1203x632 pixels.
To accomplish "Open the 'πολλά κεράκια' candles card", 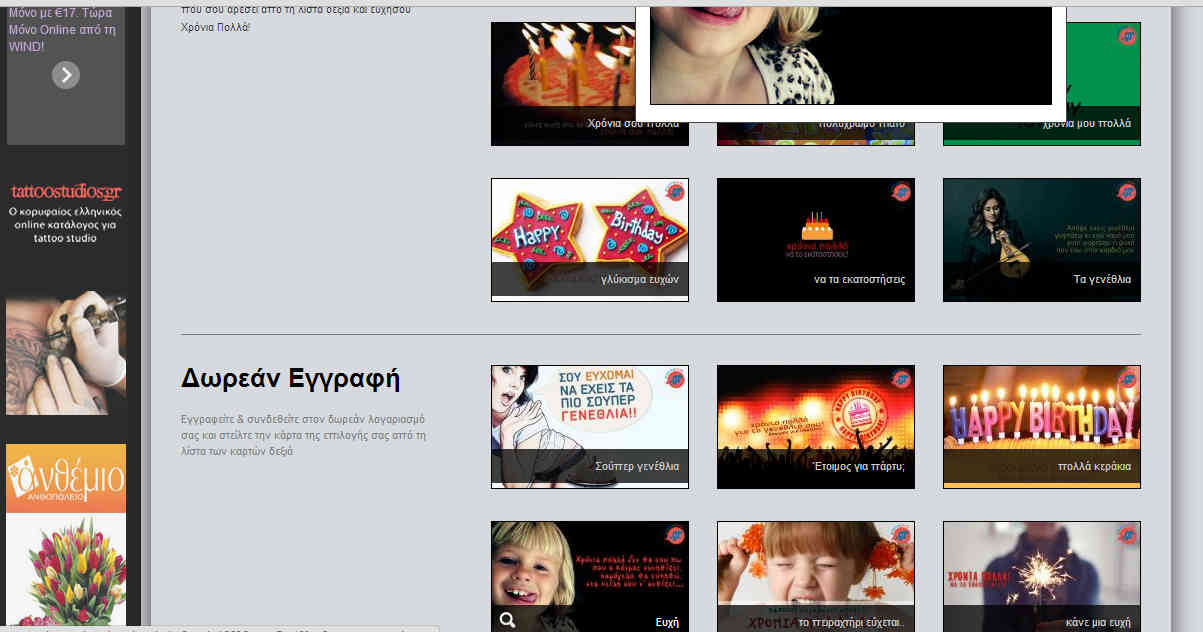I will [1042, 426].
